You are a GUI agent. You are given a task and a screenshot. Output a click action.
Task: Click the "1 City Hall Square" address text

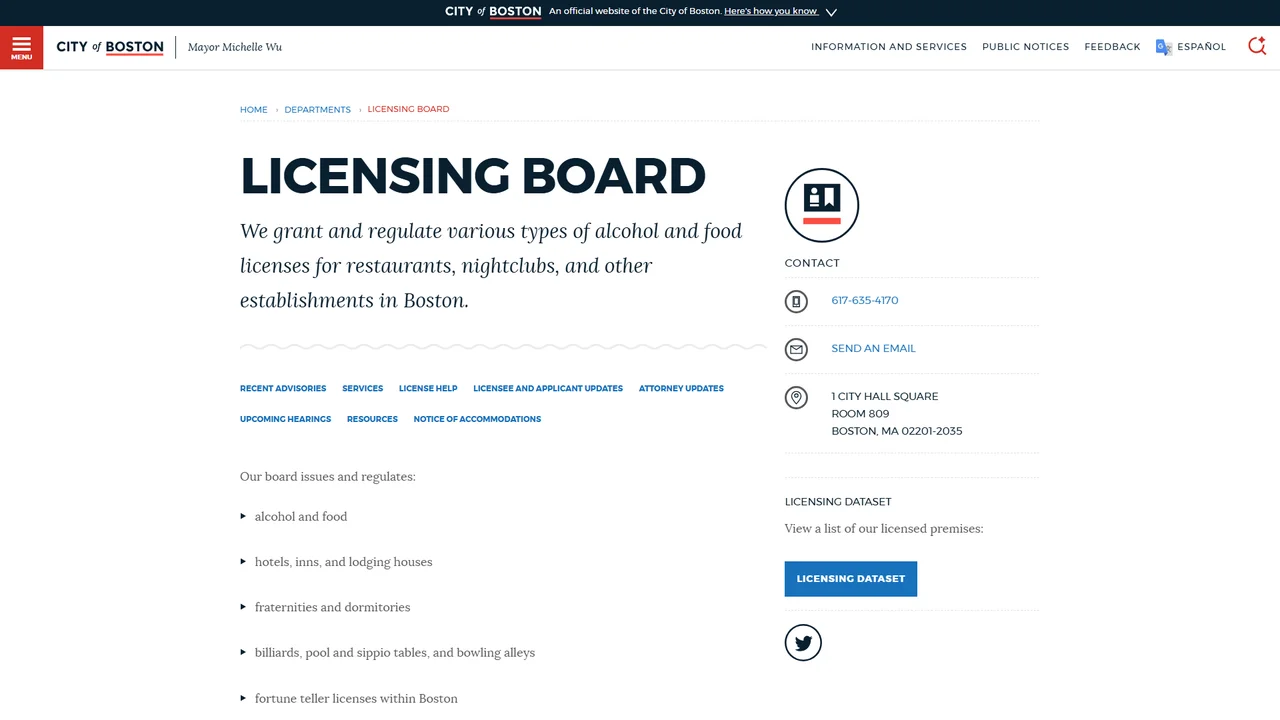885,396
